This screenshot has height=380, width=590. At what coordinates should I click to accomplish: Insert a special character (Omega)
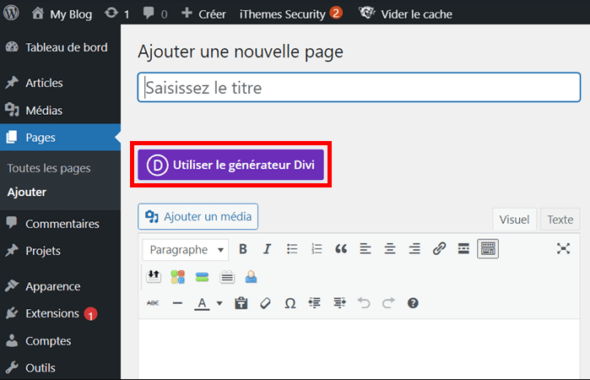(x=290, y=303)
